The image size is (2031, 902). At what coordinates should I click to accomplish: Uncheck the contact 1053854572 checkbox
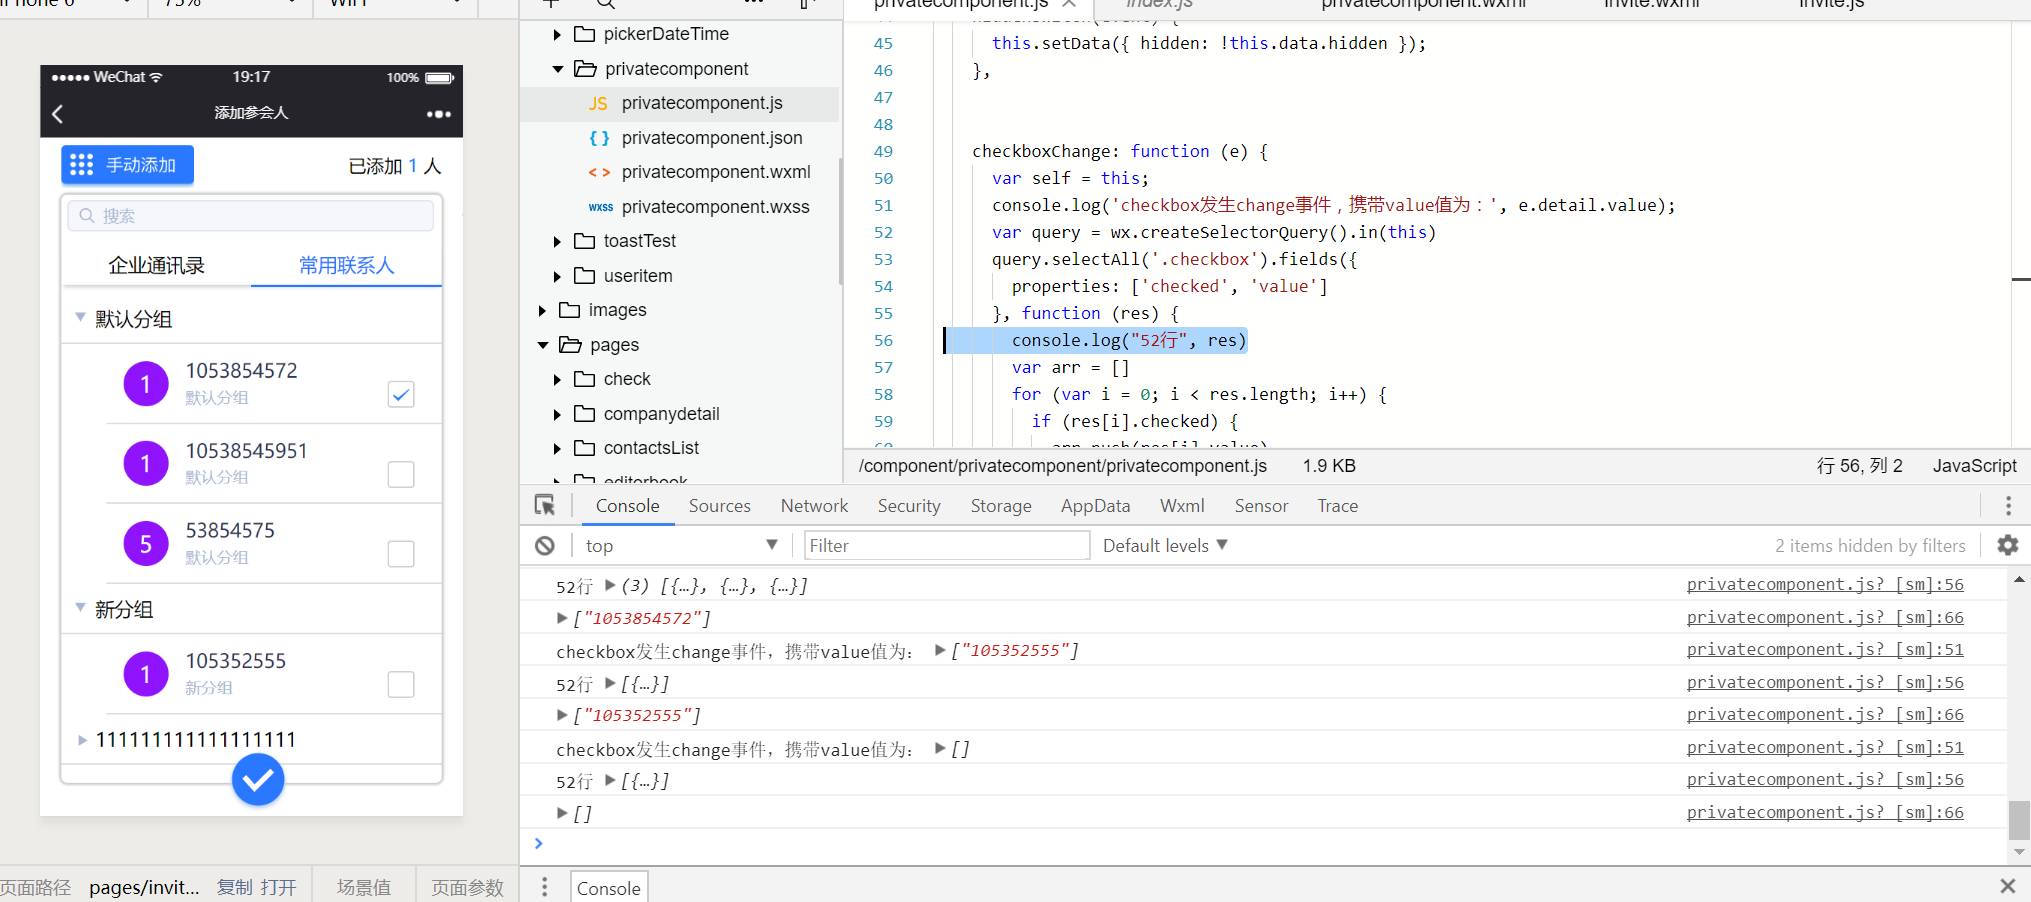coord(401,394)
